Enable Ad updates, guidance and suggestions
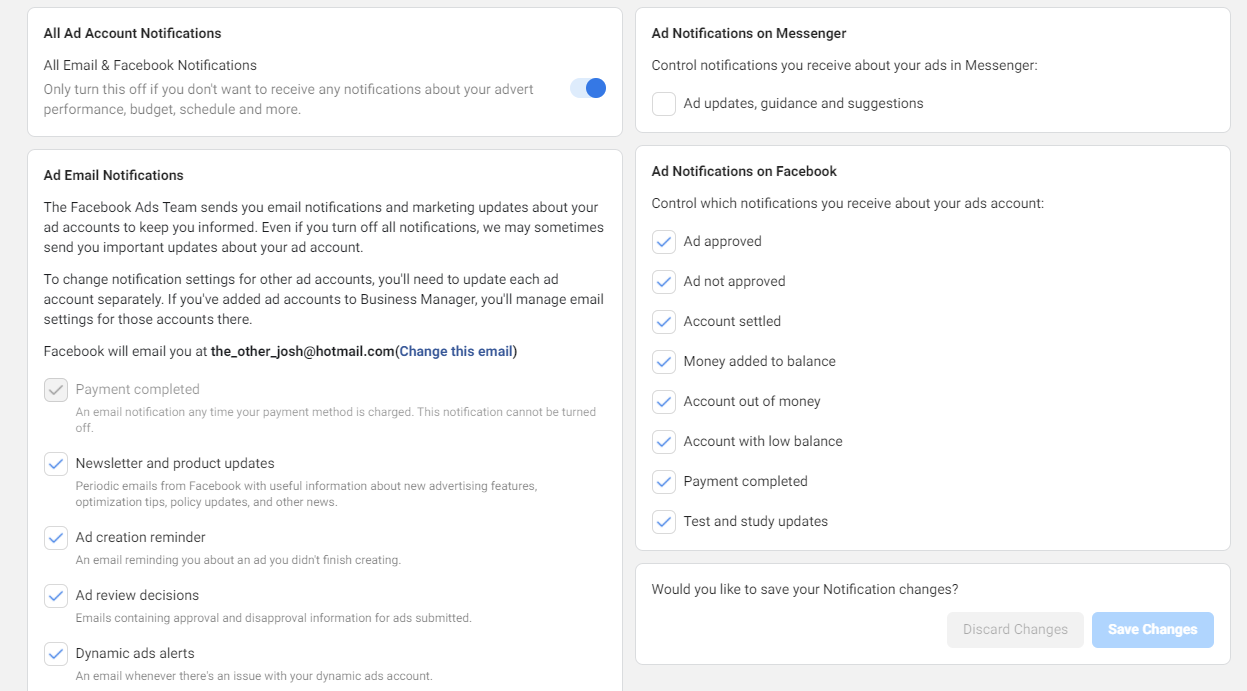 click(663, 103)
